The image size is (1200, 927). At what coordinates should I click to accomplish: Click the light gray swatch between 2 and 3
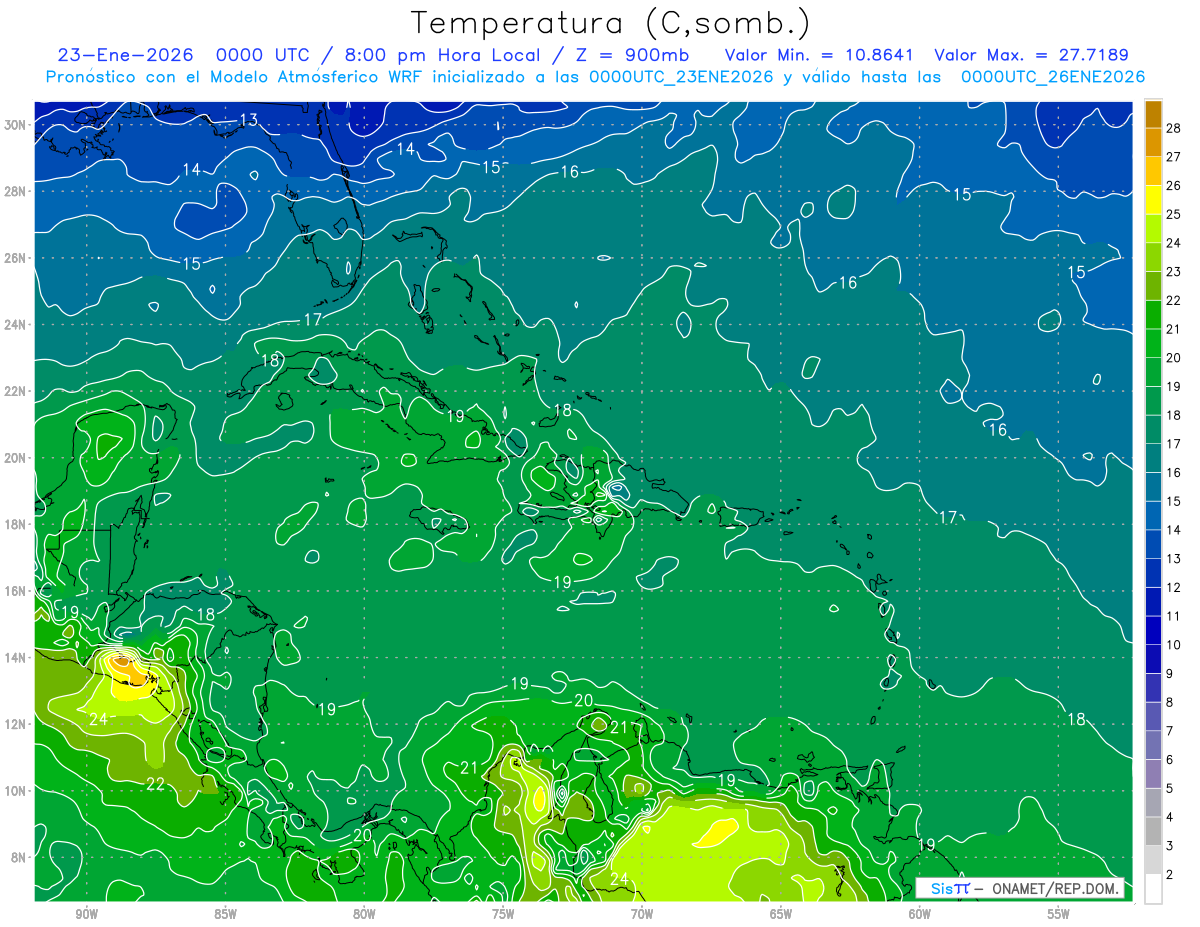[1153, 859]
